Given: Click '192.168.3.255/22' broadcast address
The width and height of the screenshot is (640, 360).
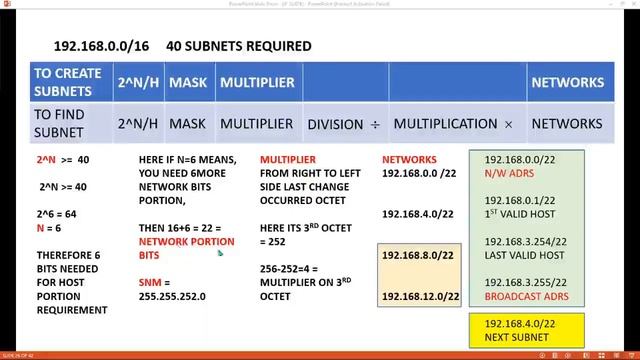Looking at the screenshot, I should click(x=526, y=282).
